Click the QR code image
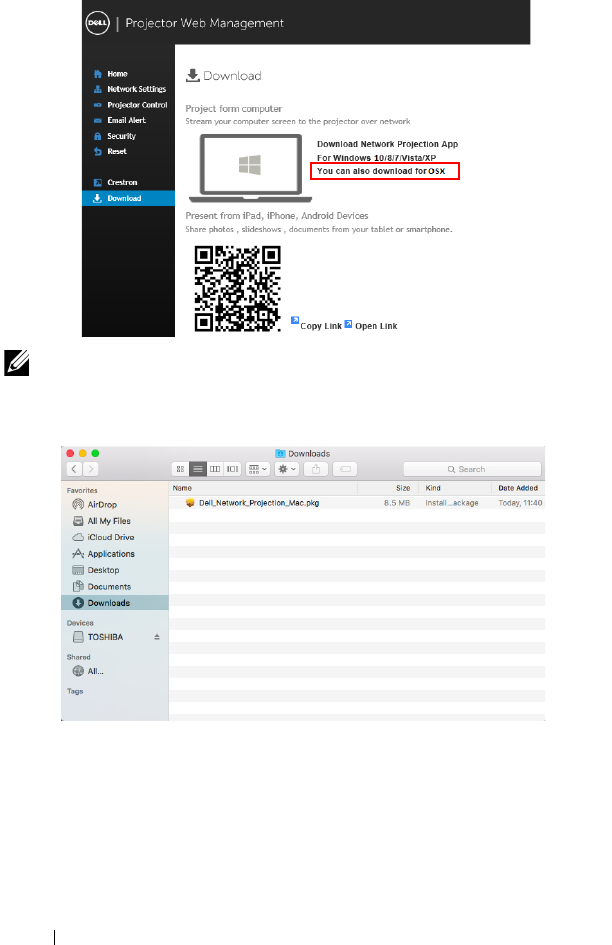Viewport: 612px width, 945px height. tap(238, 289)
